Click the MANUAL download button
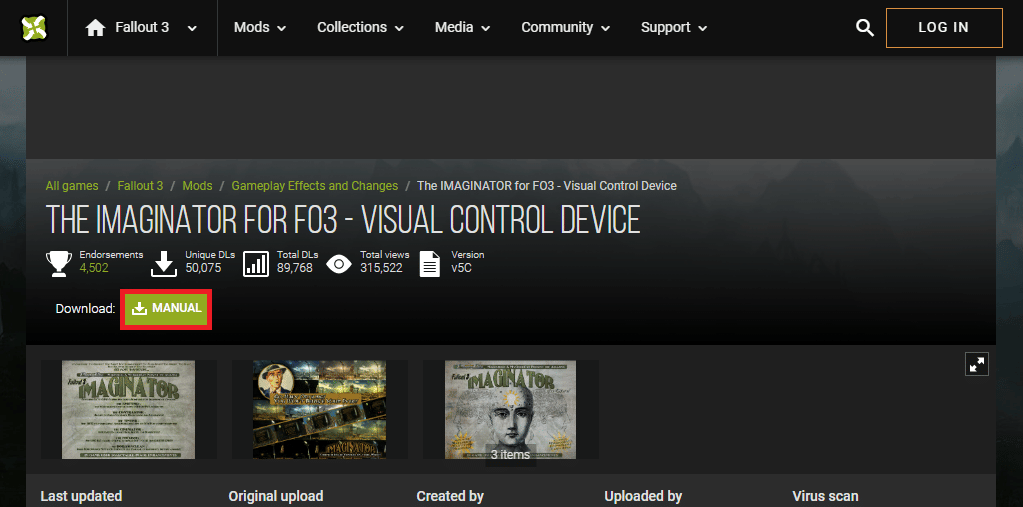 166,308
